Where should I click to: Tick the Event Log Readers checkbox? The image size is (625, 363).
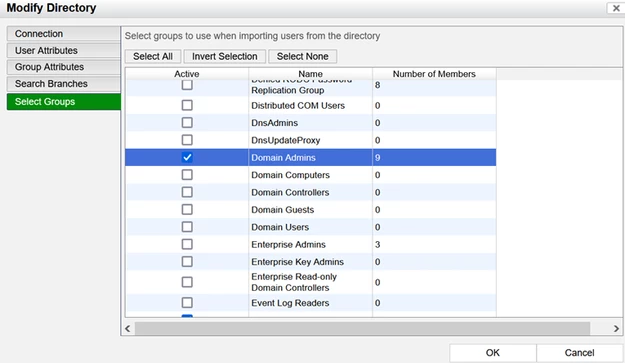point(187,302)
